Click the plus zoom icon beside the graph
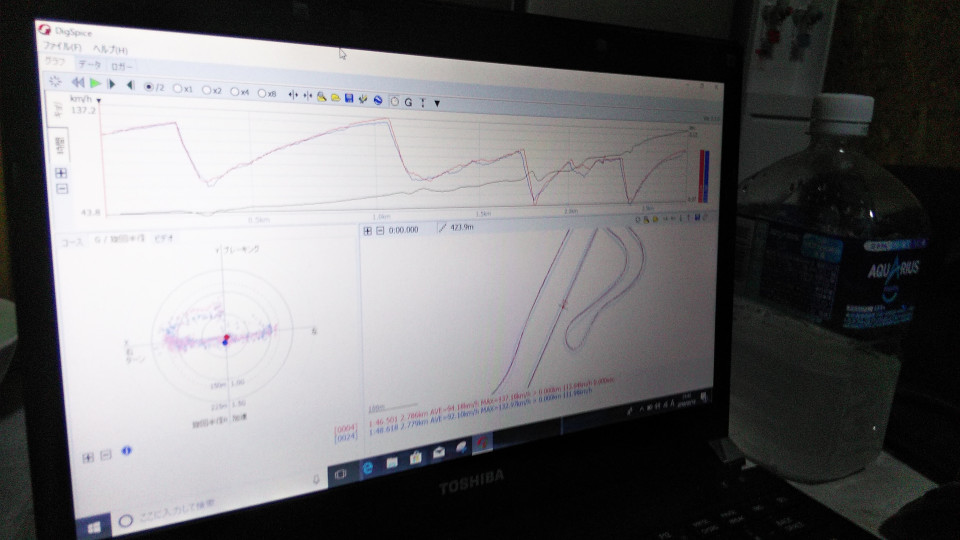960x540 pixels. click(61, 173)
